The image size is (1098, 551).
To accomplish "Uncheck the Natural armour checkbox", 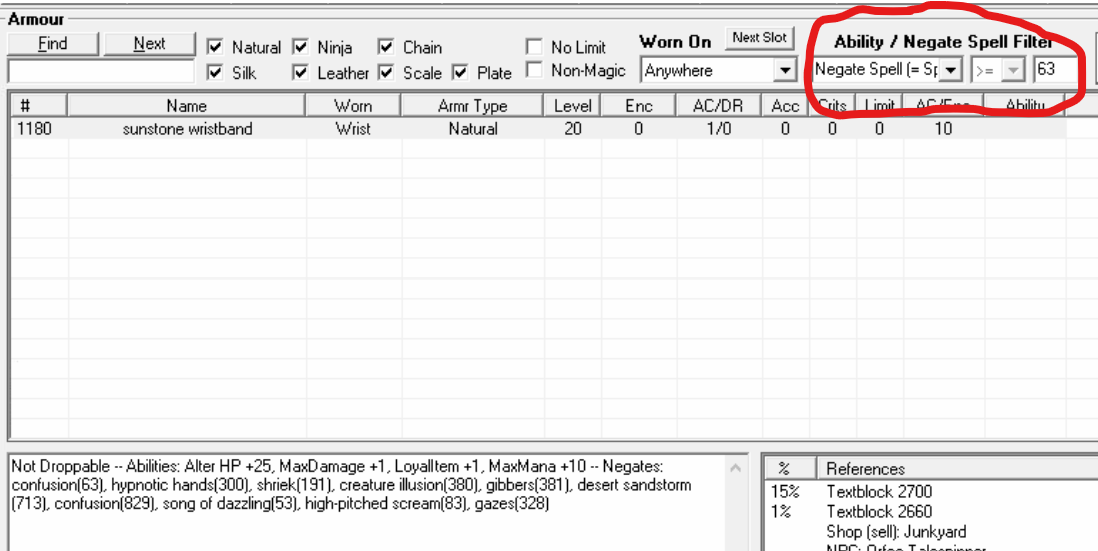I will pyautogui.click(x=215, y=47).
